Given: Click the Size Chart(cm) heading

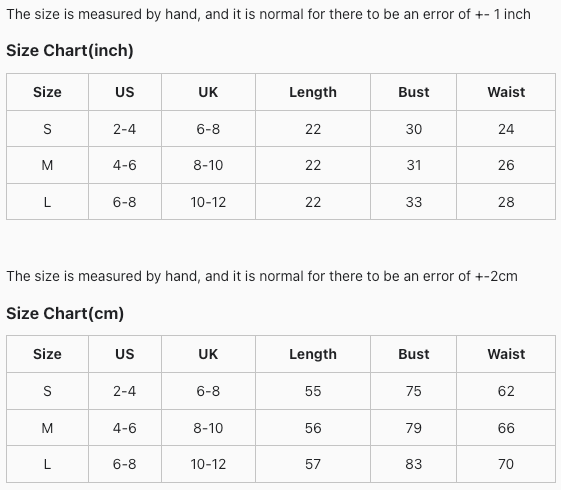Looking at the screenshot, I should pos(65,313).
